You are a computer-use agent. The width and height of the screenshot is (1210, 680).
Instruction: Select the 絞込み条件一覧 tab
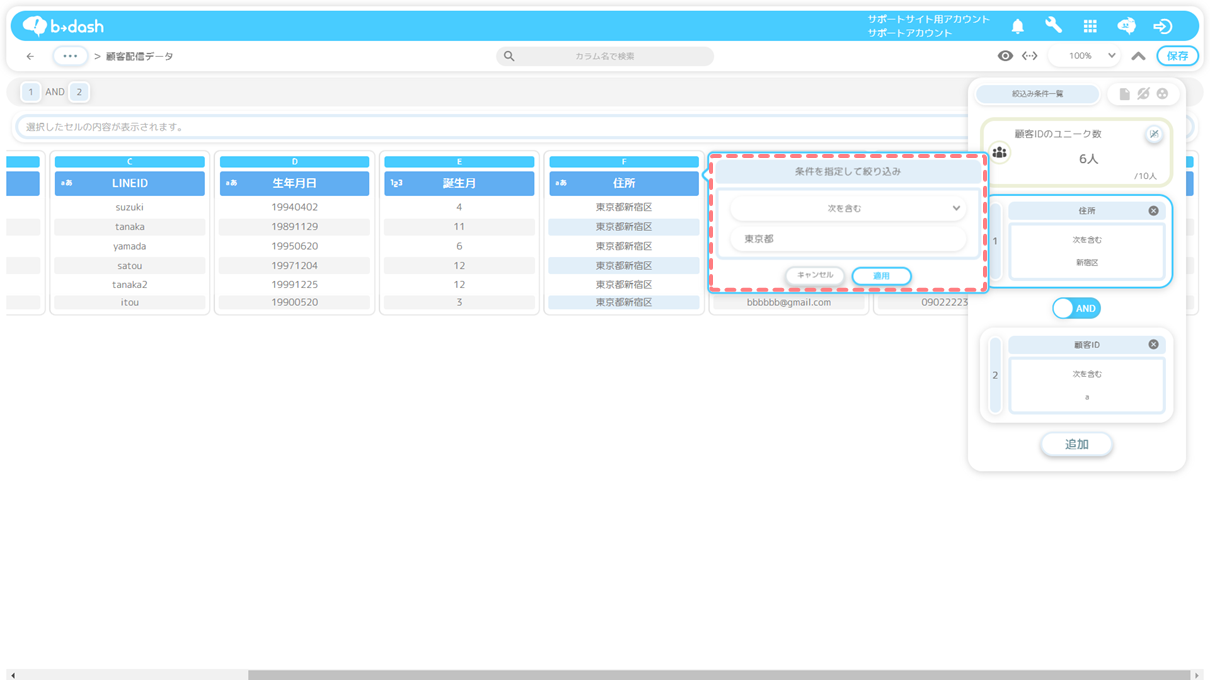coord(1037,94)
